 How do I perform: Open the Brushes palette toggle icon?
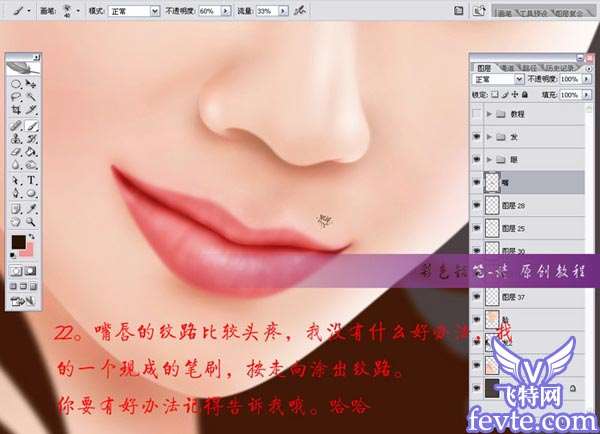pyautogui.click(x=458, y=11)
